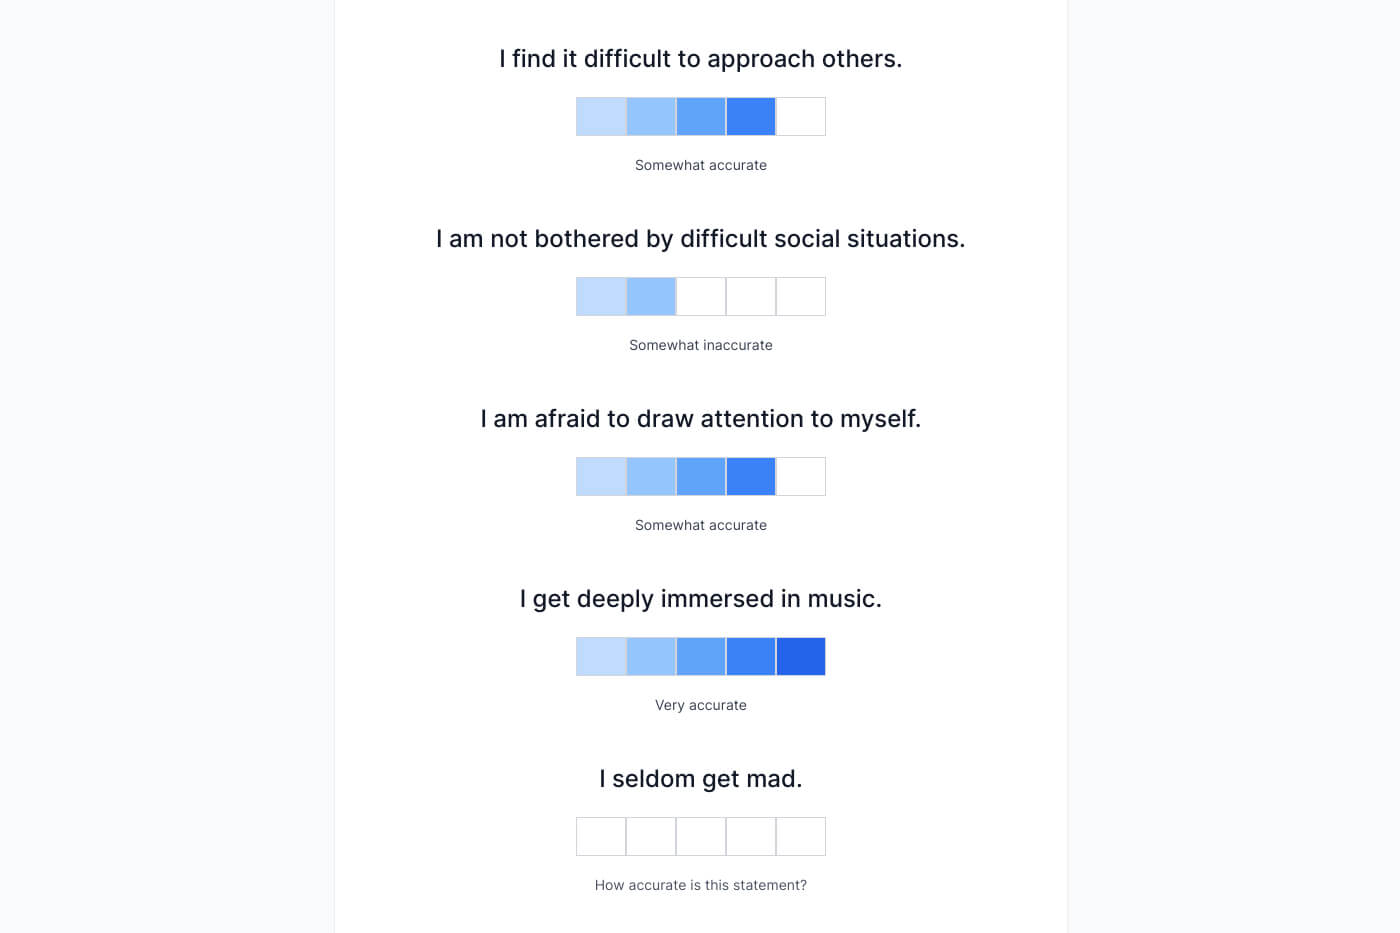Select the neutral box for 'I seldom get mad'
The height and width of the screenshot is (933, 1400).
tap(701, 836)
